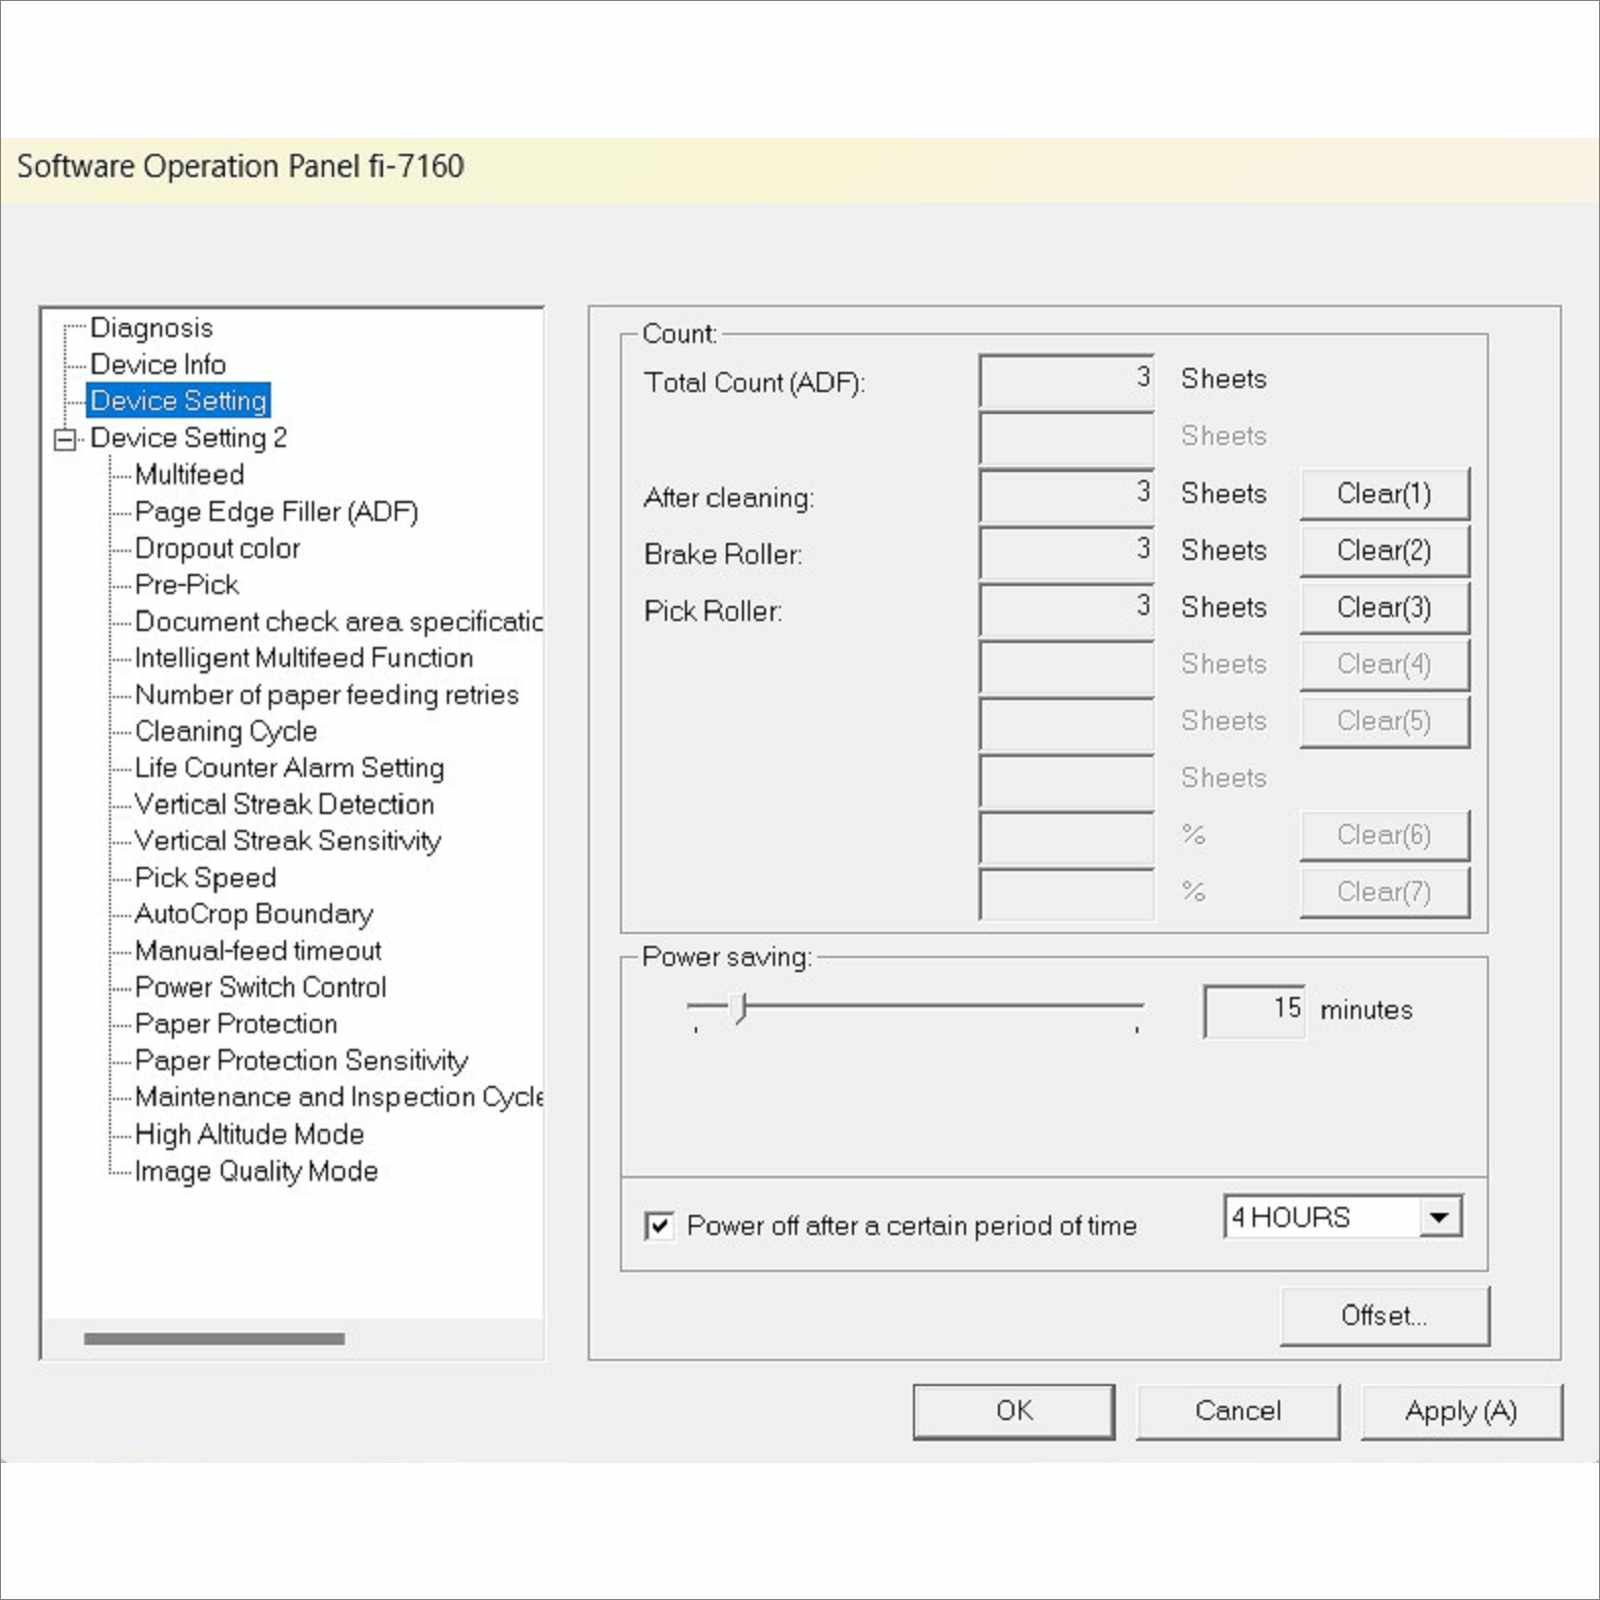Select Power Switch Control
Viewport: 1600px width, 1600px height.
(260, 987)
